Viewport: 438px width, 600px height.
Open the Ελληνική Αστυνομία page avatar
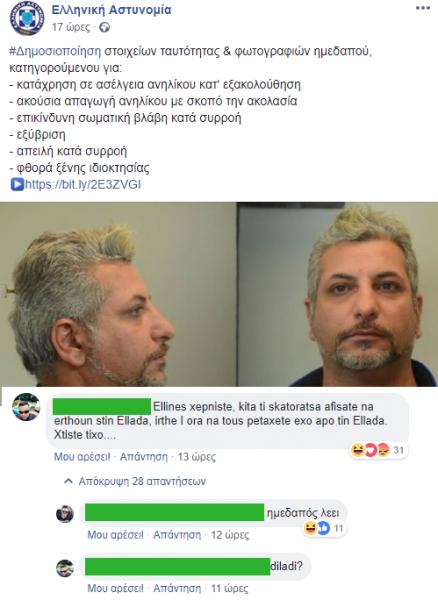pos(27,18)
